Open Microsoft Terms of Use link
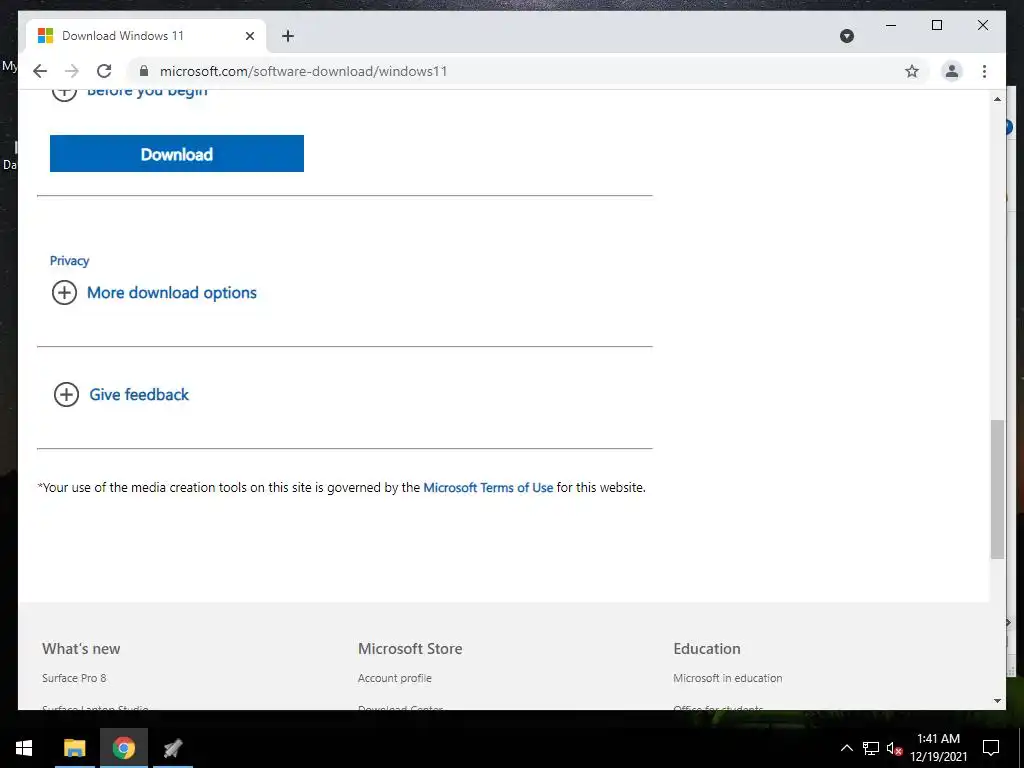 [x=488, y=487]
